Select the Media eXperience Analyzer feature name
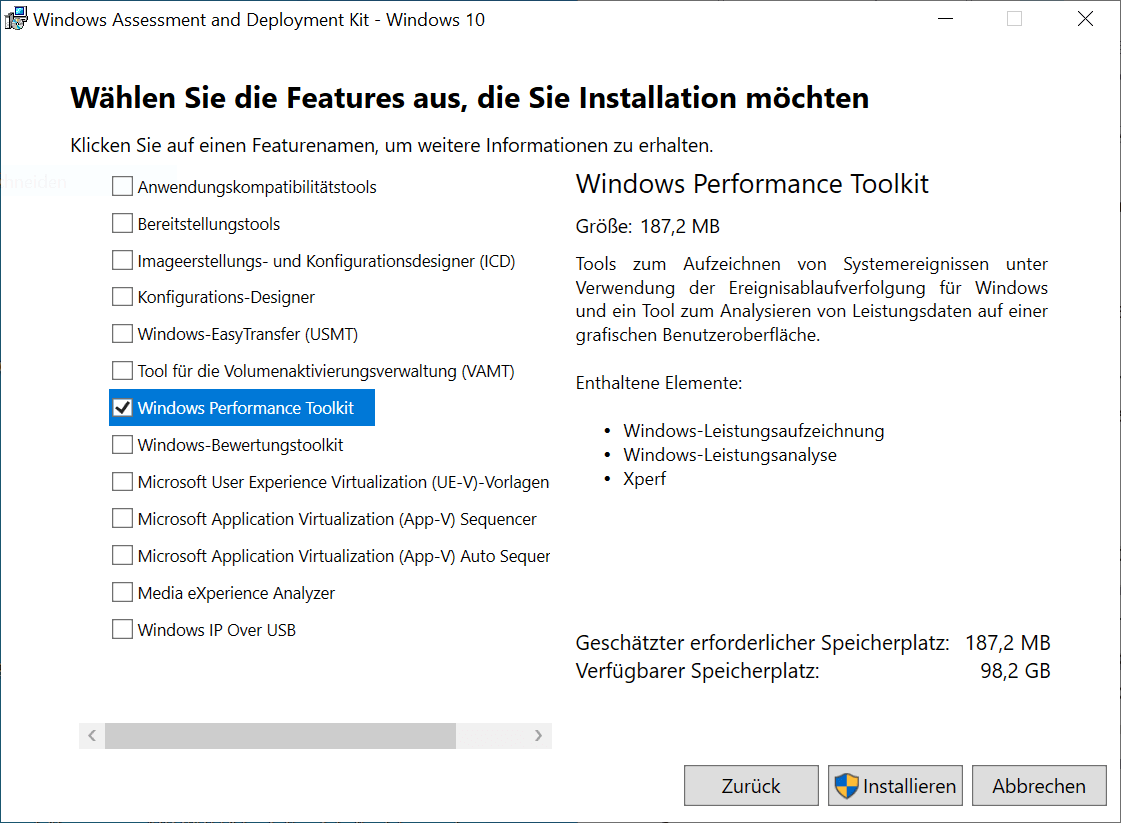 (x=236, y=593)
